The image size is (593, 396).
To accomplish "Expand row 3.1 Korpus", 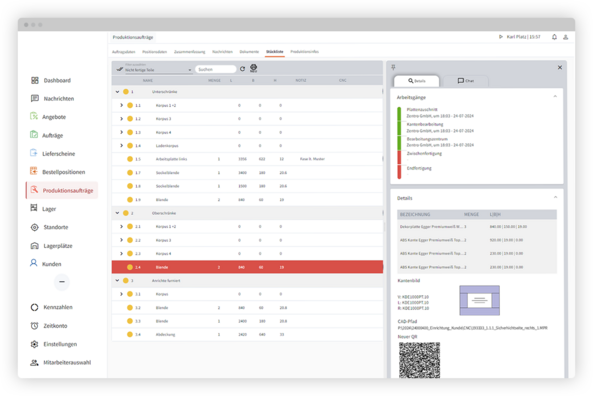I will [121, 294].
